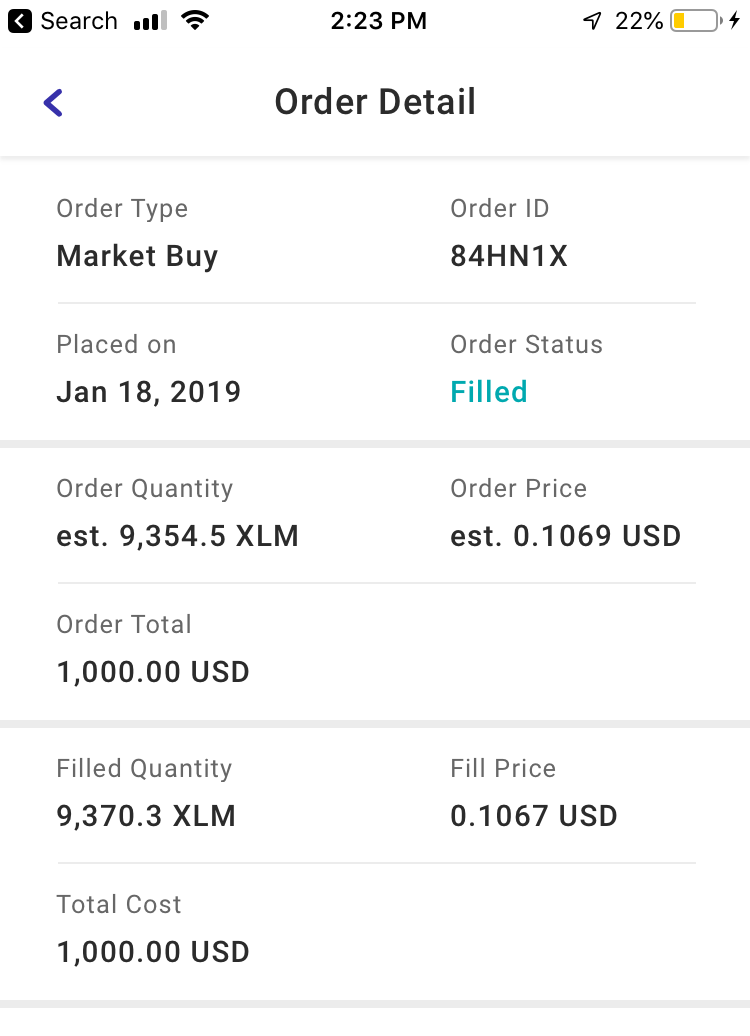Tap the back arrow icon

pyautogui.click(x=54, y=102)
